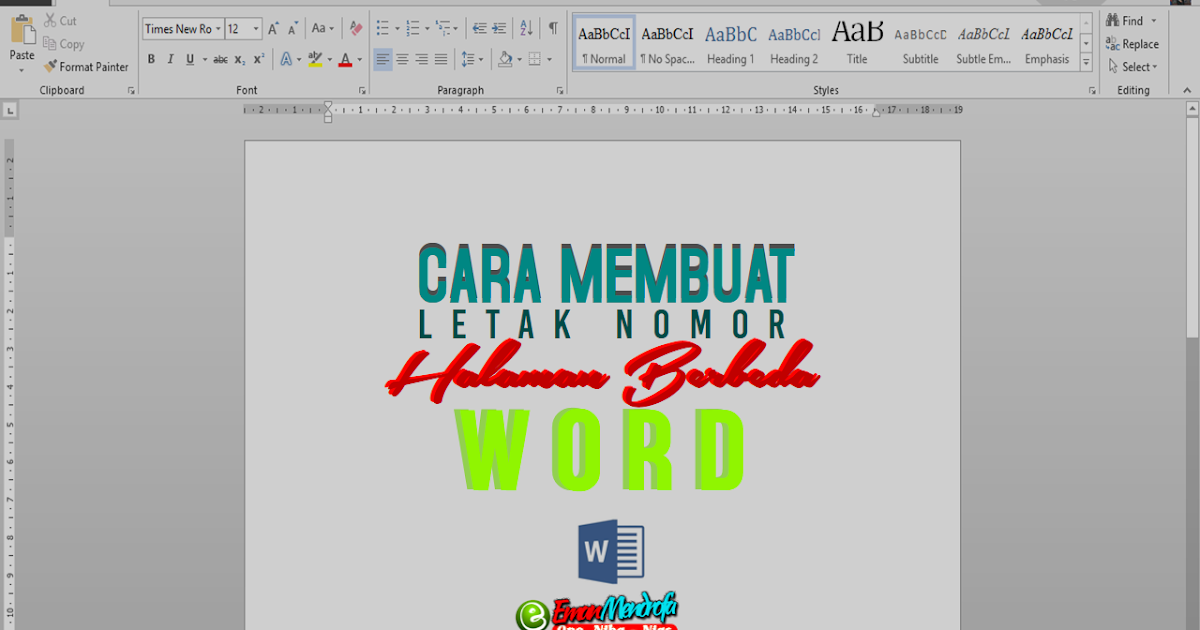Viewport: 1200px width, 630px height.
Task: Apply red font color
Action: [x=345, y=60]
